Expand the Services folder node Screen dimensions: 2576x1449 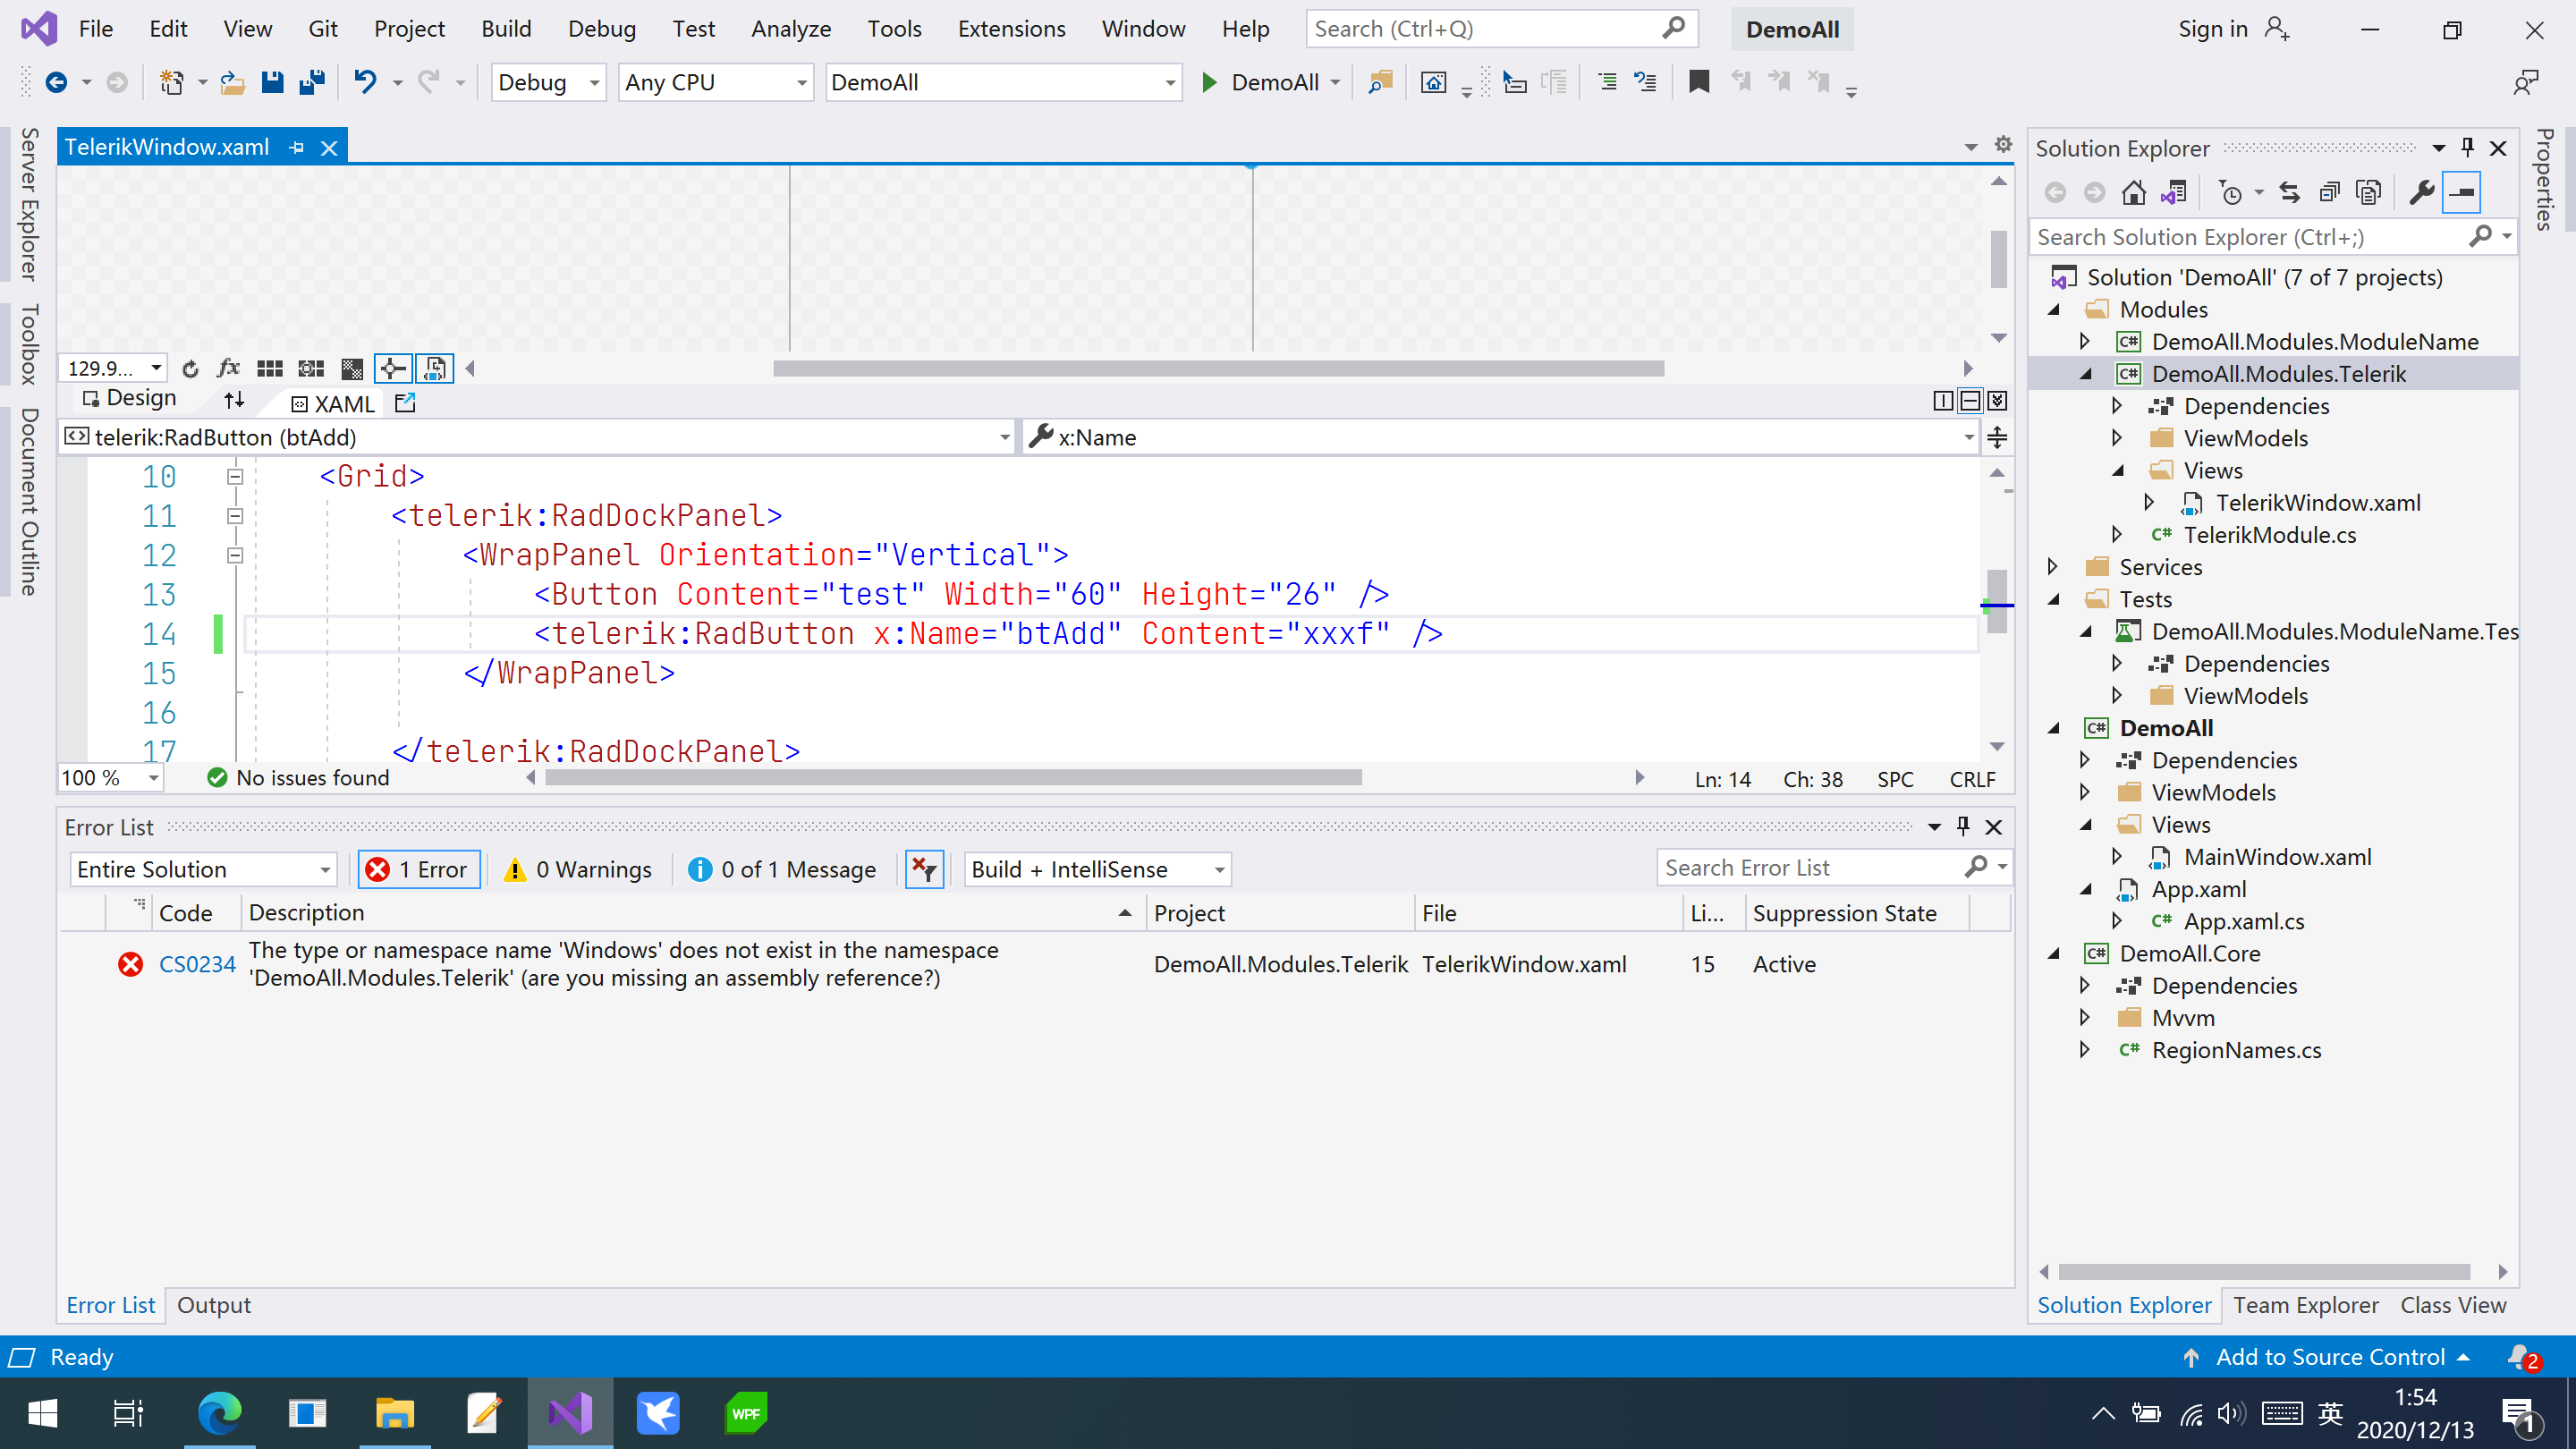(x=2053, y=567)
